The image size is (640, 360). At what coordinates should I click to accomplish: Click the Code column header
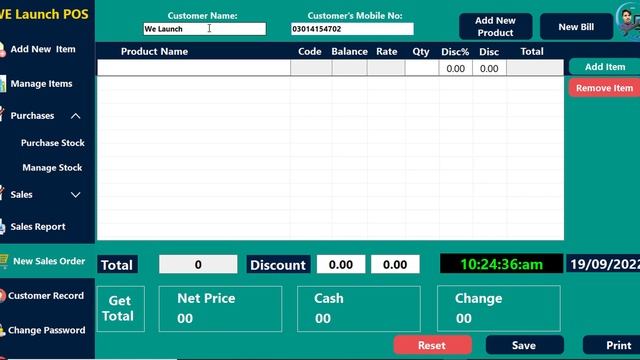pos(310,51)
